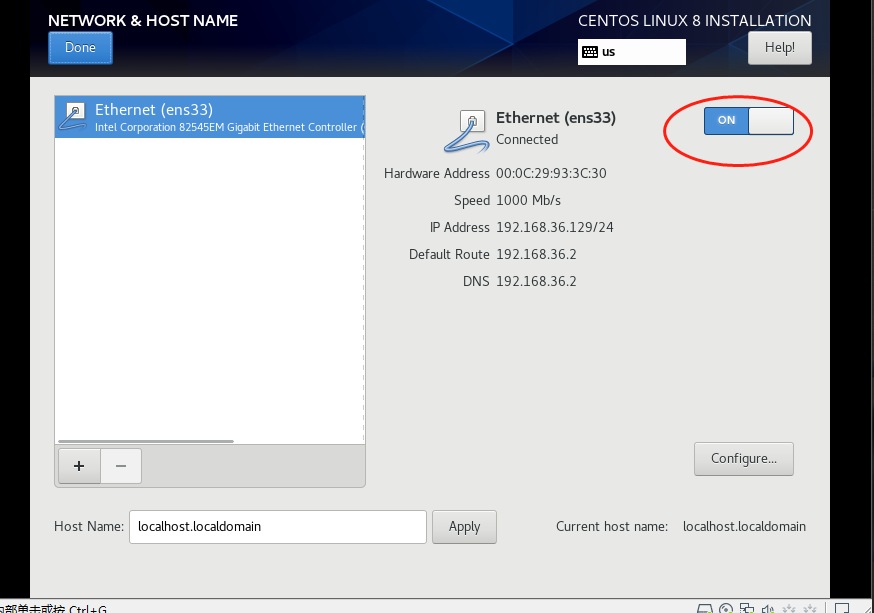874x613 pixels.
Task: Click VMware sound card status icon
Action: coord(768,609)
